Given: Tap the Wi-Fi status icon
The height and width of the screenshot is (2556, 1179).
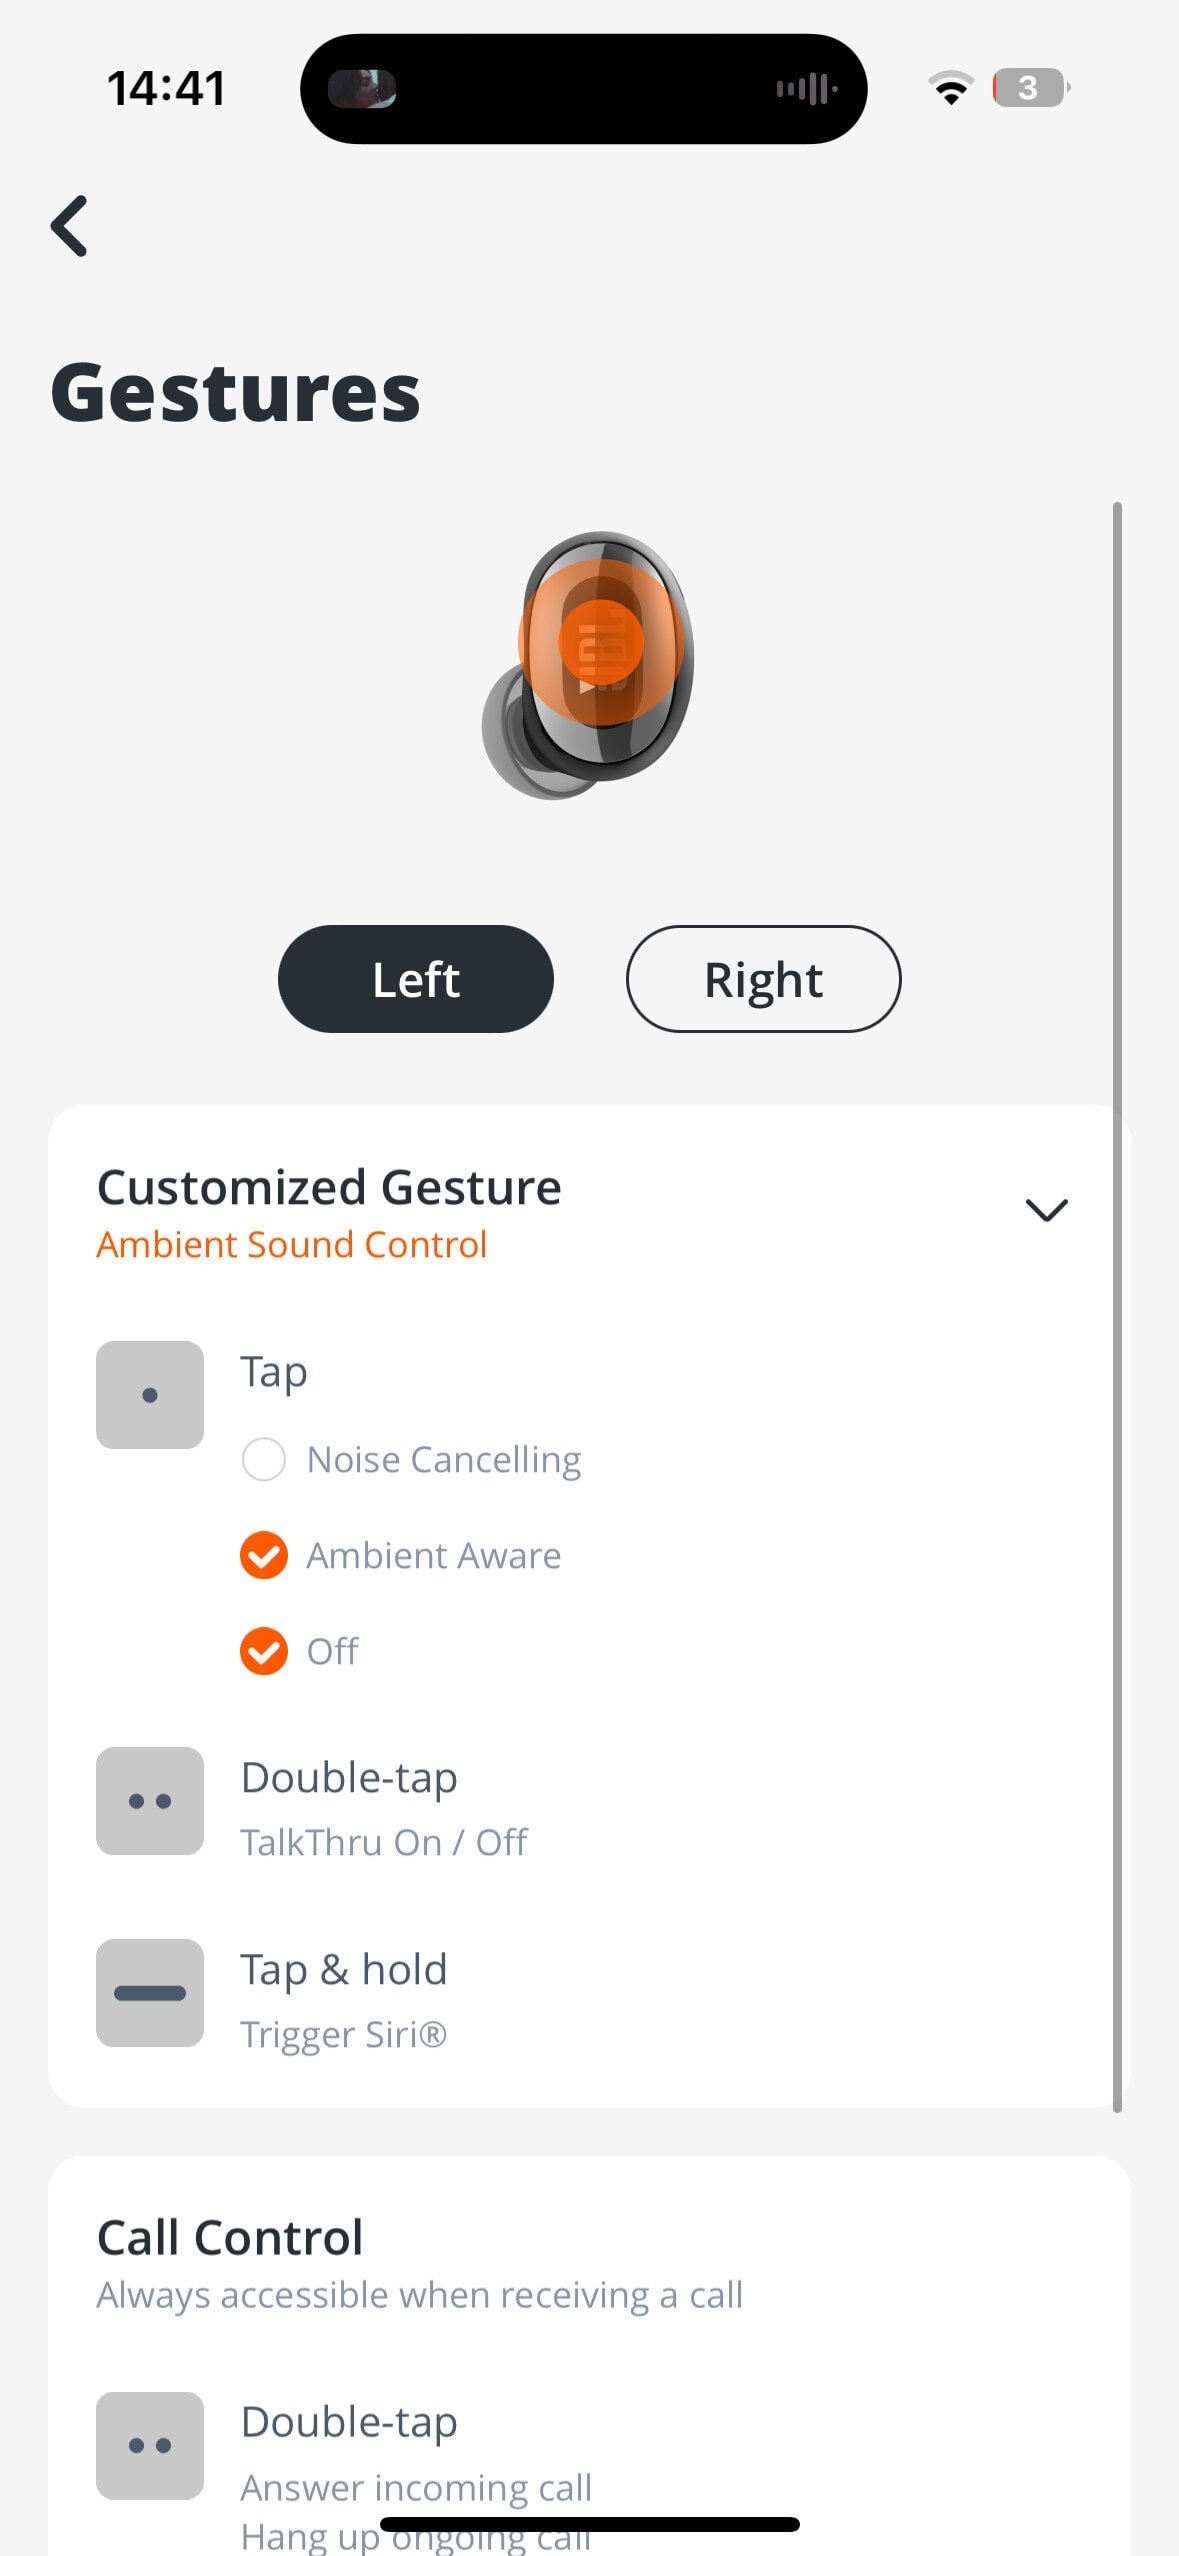Looking at the screenshot, I should click(x=951, y=88).
